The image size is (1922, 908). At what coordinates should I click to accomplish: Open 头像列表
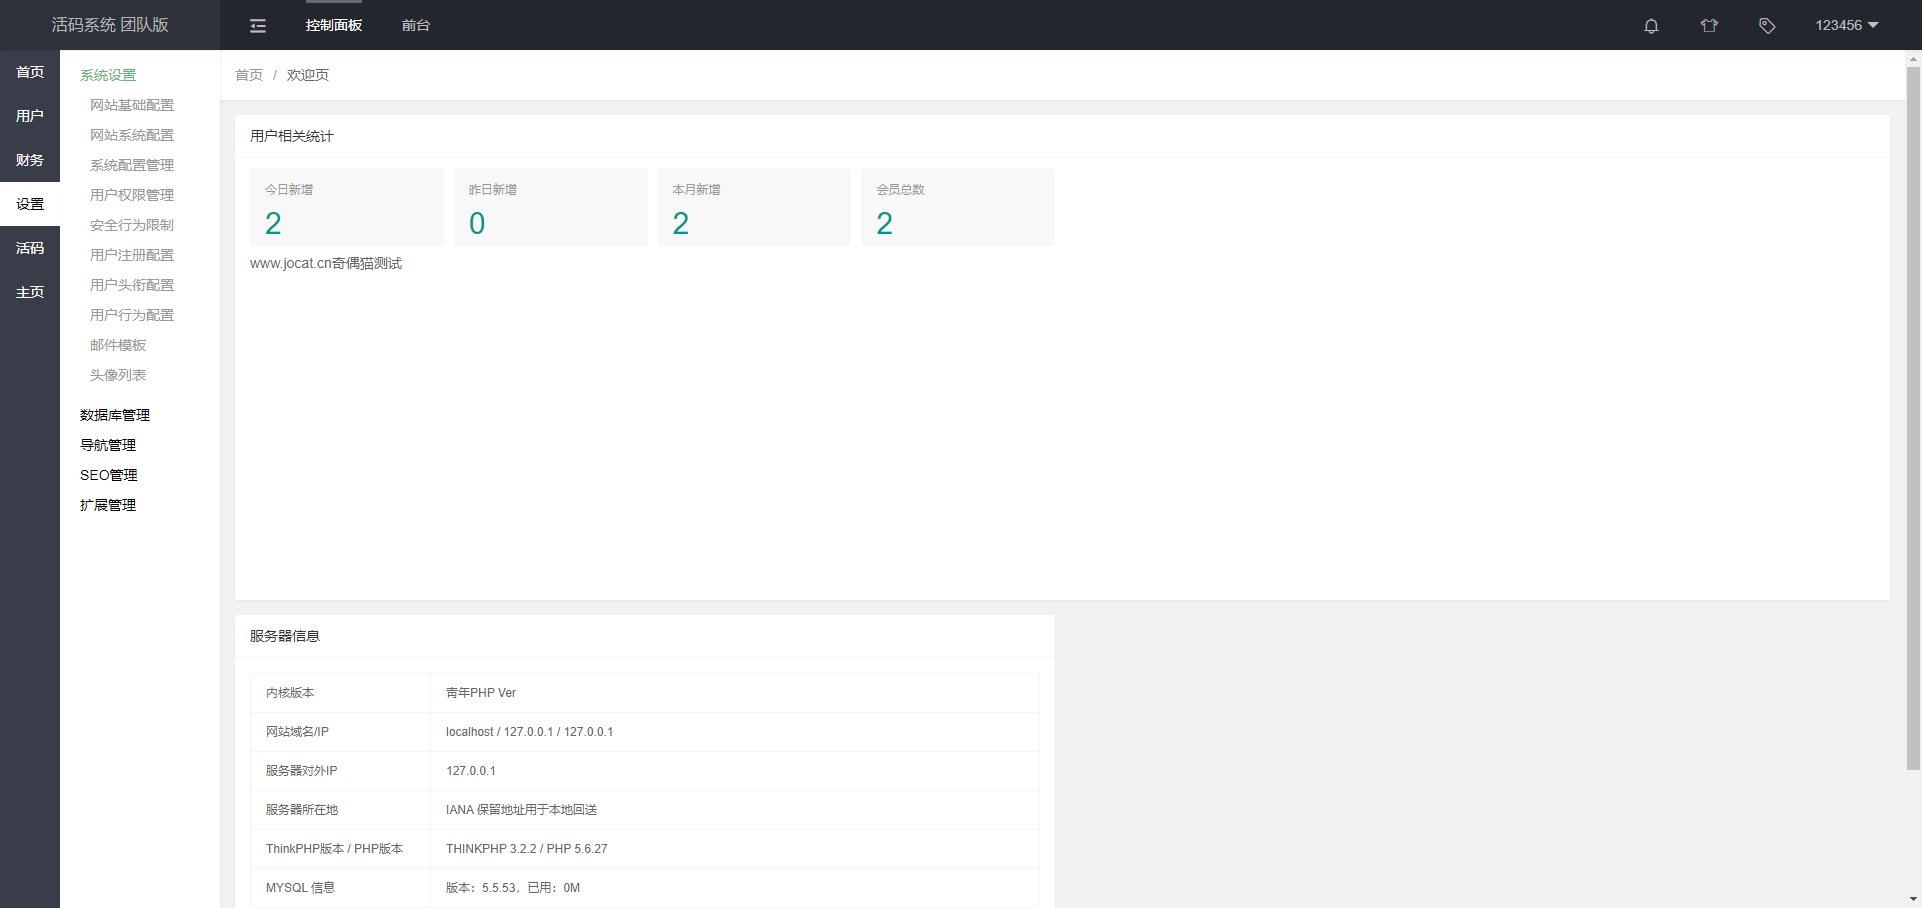(x=118, y=375)
